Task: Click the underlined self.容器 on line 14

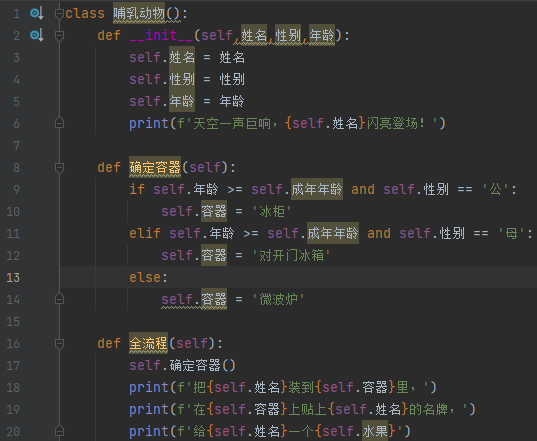Action: [x=194, y=300]
